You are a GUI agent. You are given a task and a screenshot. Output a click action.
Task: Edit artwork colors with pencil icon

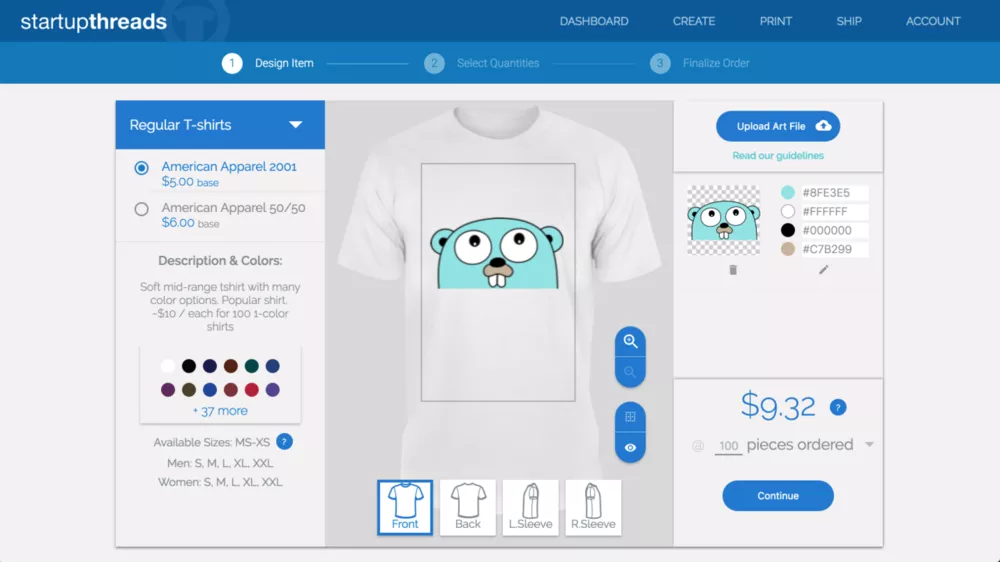click(824, 270)
